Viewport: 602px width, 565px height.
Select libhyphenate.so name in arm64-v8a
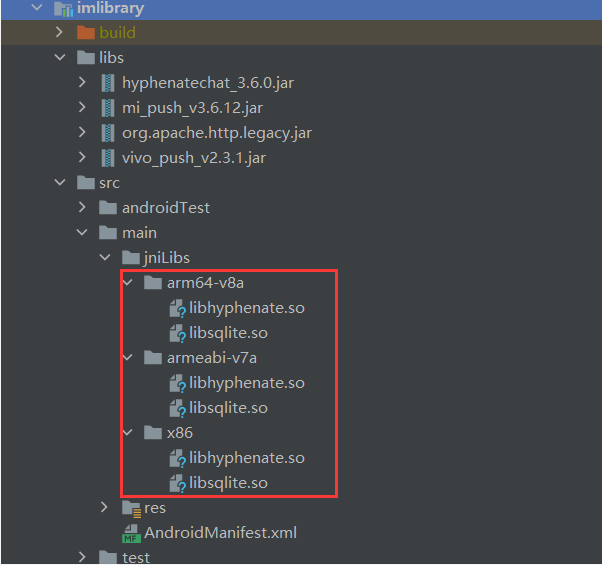click(247, 308)
